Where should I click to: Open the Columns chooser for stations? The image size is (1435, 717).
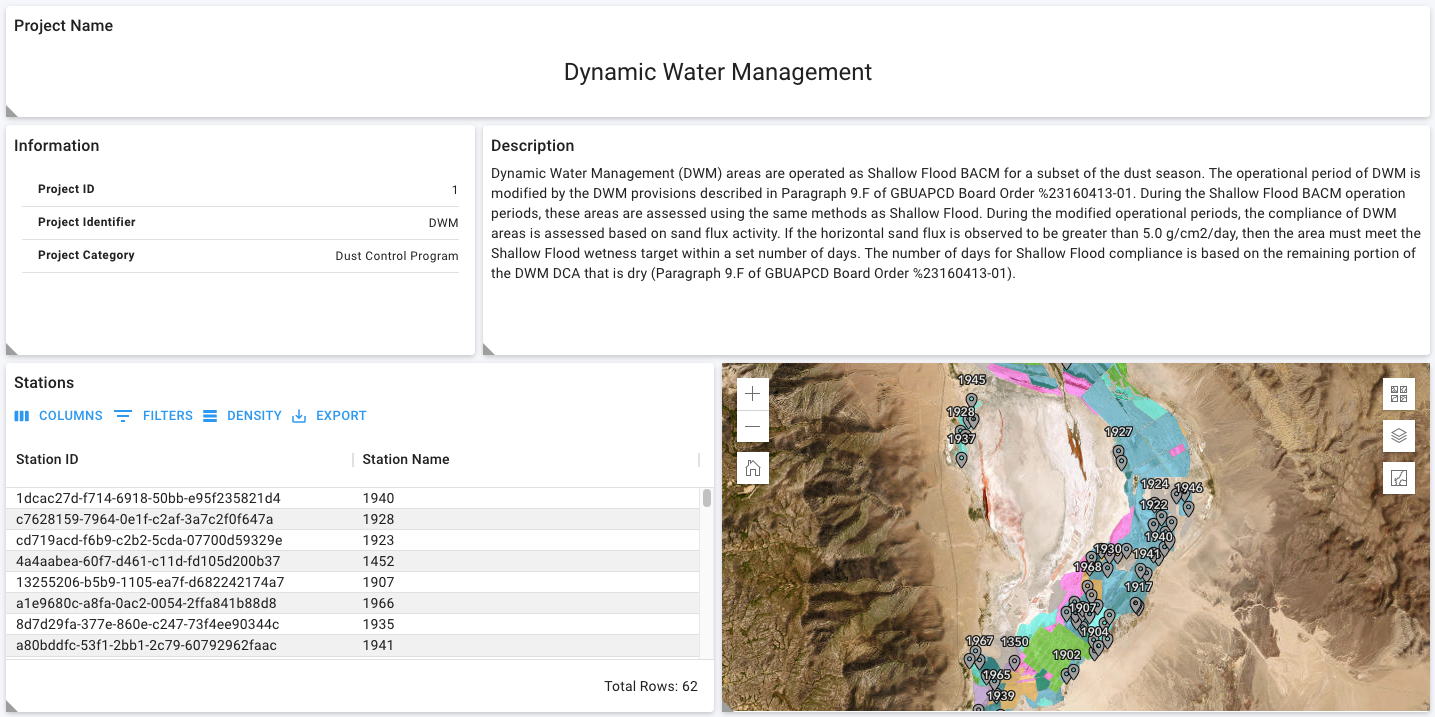(59, 416)
